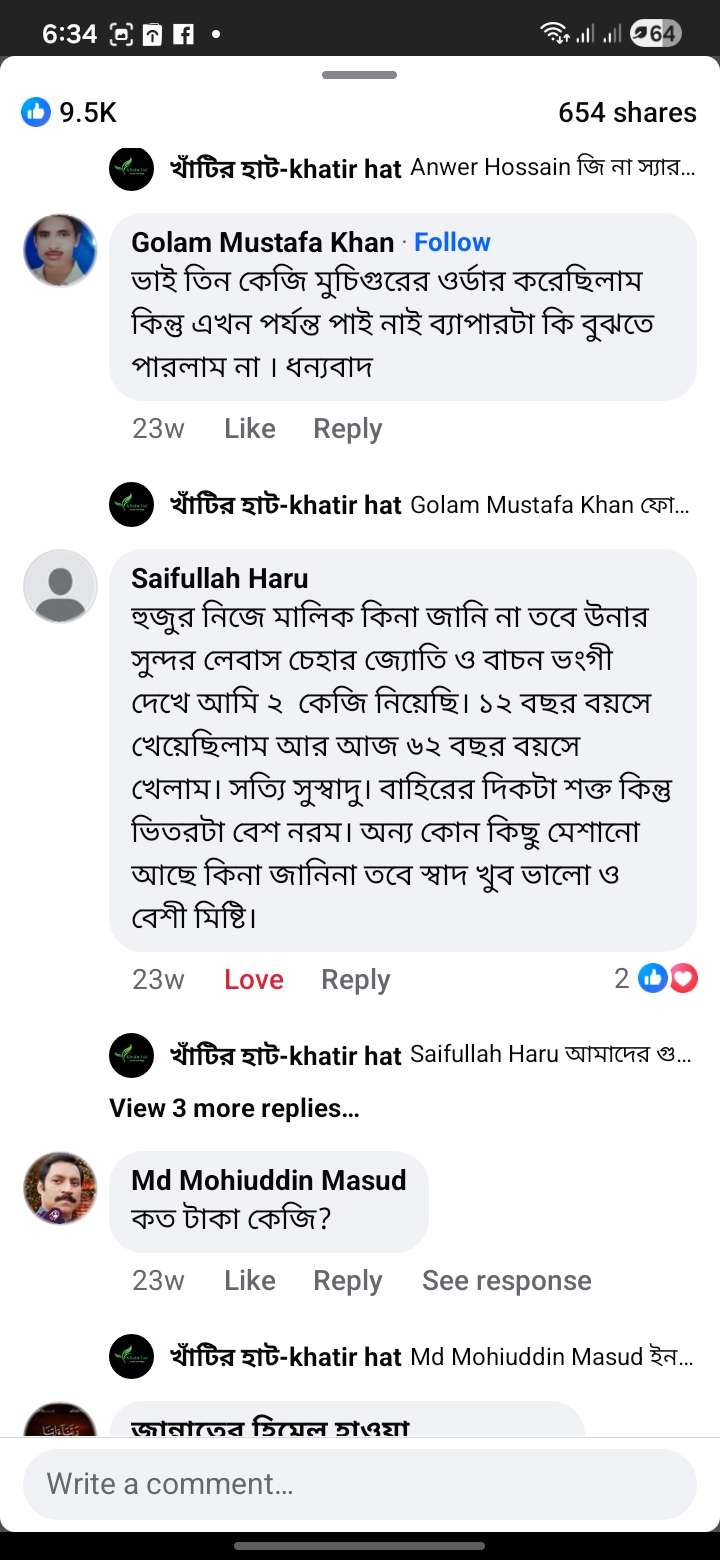Image resolution: width=720 pixels, height=1560 pixels.
Task: Tap the drag handle atop comments sheet
Action: click(x=360, y=75)
